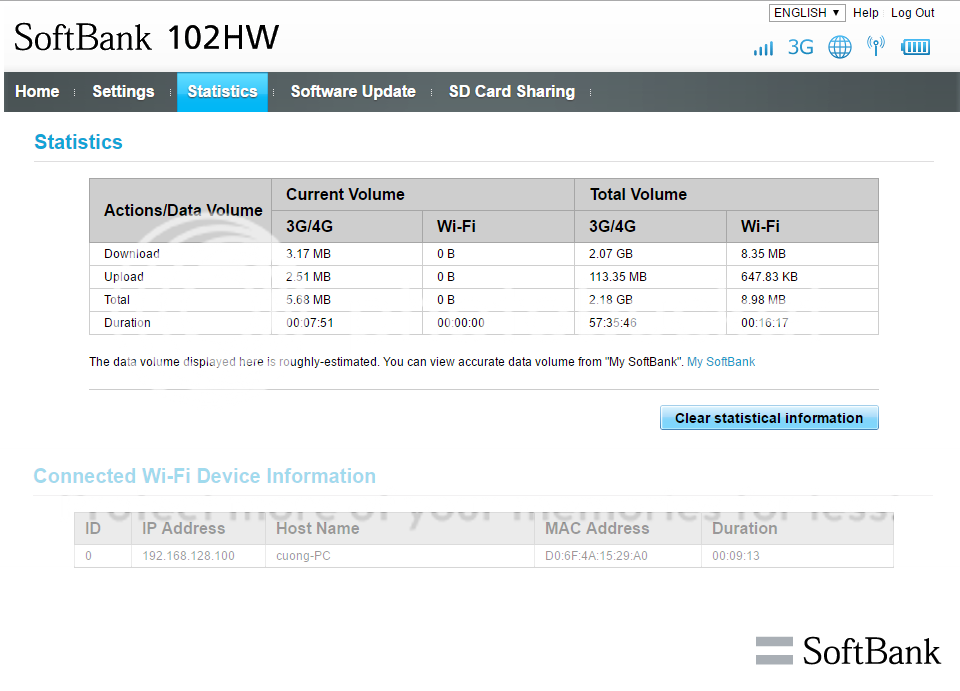The image size is (960, 691).
Task: Select the 2.18 GB total volume value
Action: (611, 300)
